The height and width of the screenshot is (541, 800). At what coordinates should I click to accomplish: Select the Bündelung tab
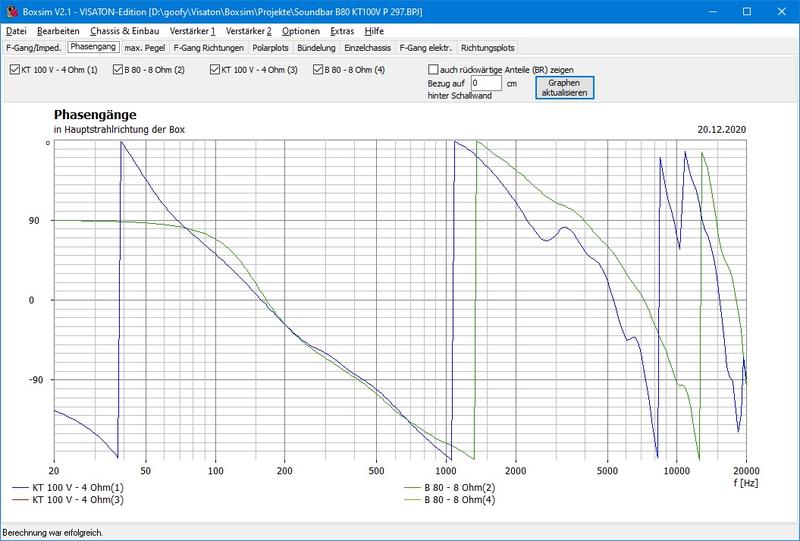point(317,47)
